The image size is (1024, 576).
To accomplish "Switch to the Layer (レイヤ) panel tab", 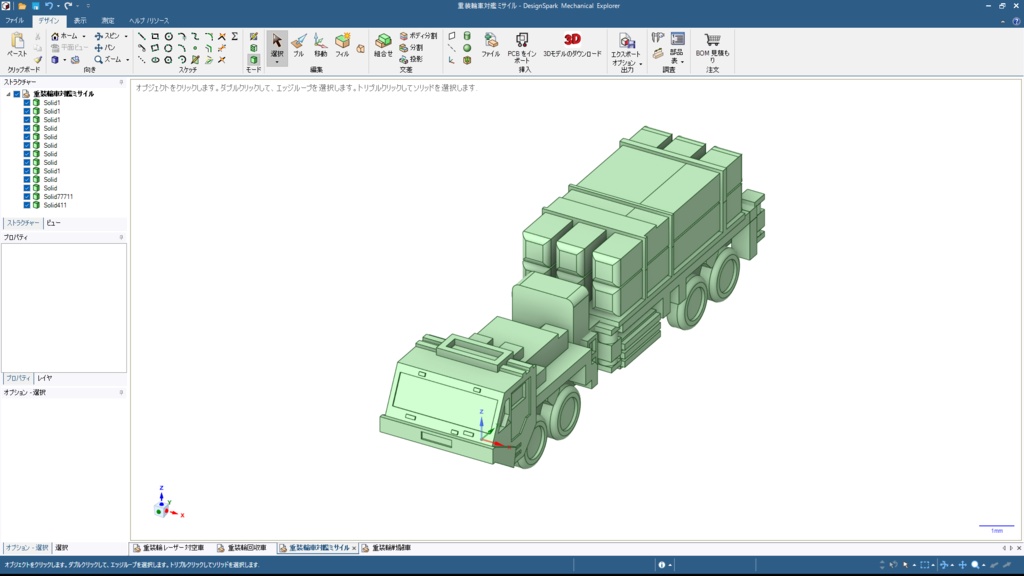I will [x=44, y=378].
